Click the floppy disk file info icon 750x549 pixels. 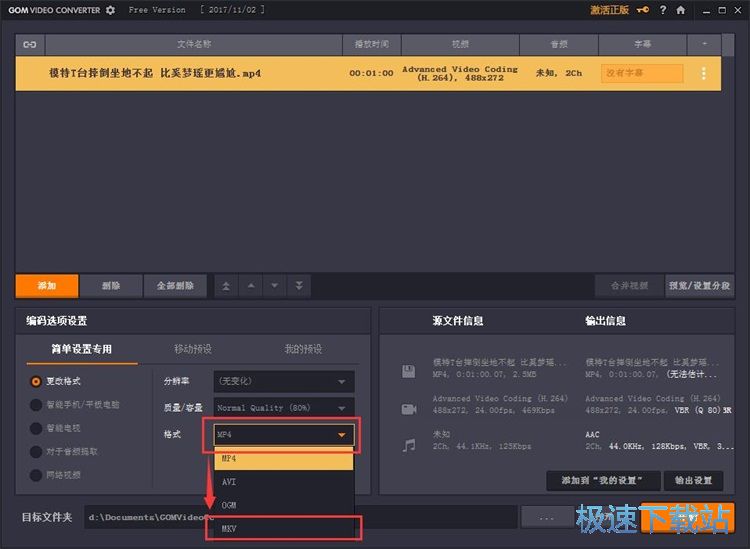pos(408,371)
